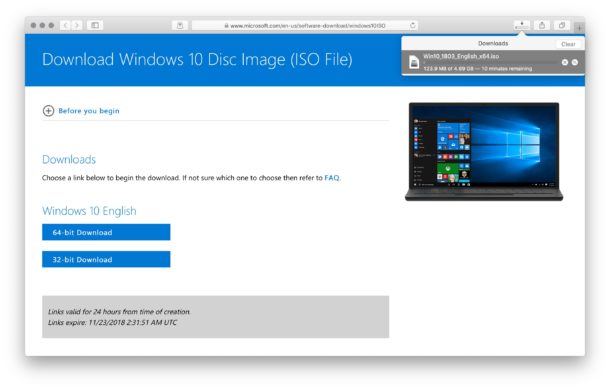Viewport: 610px width, 389px height.
Task: Start the 64-bit Download
Action: [x=106, y=232]
